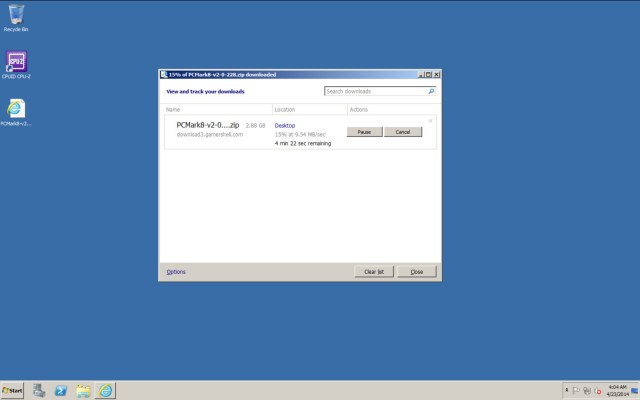The height and width of the screenshot is (400, 640).
Task: Pause the PCMark8 download
Action: (364, 132)
